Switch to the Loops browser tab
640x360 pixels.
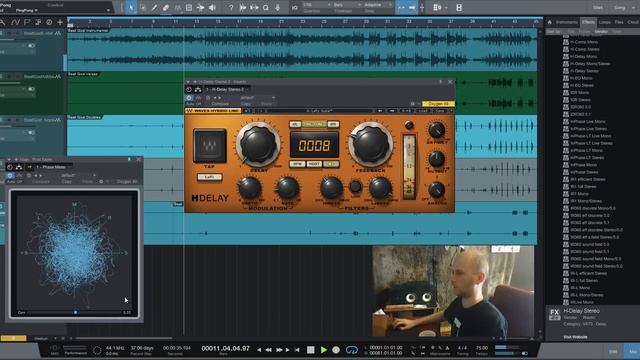click(605, 22)
